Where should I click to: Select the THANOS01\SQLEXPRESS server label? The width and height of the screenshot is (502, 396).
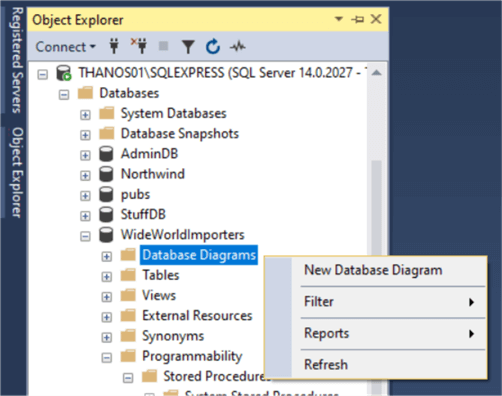point(222,73)
